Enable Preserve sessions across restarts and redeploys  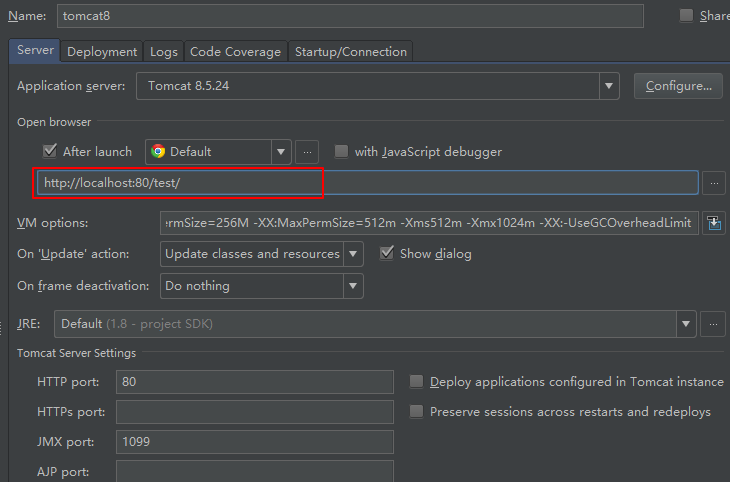pyautogui.click(x=416, y=412)
